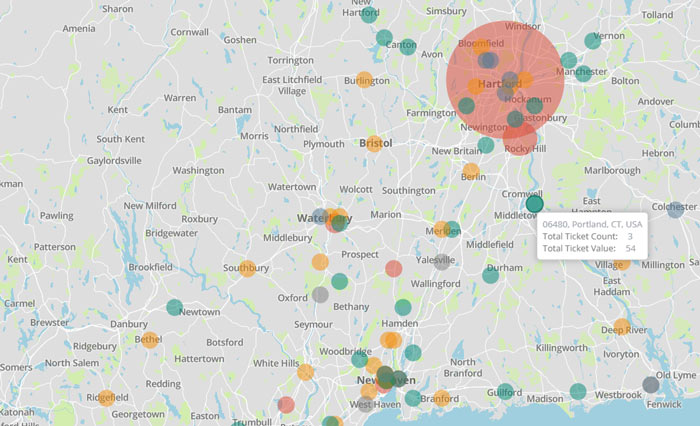Select the orange marker near White Hills
Viewport: 700px width, 426px height.
[305, 372]
